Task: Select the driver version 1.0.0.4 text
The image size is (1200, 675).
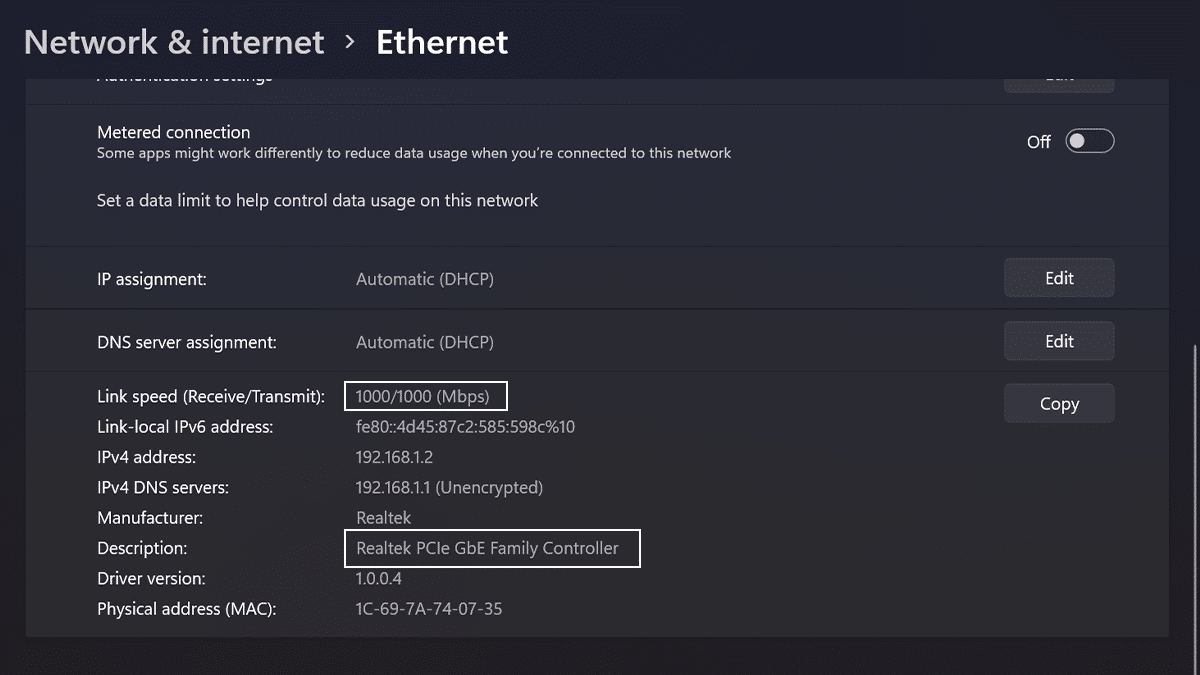Action: (x=379, y=579)
